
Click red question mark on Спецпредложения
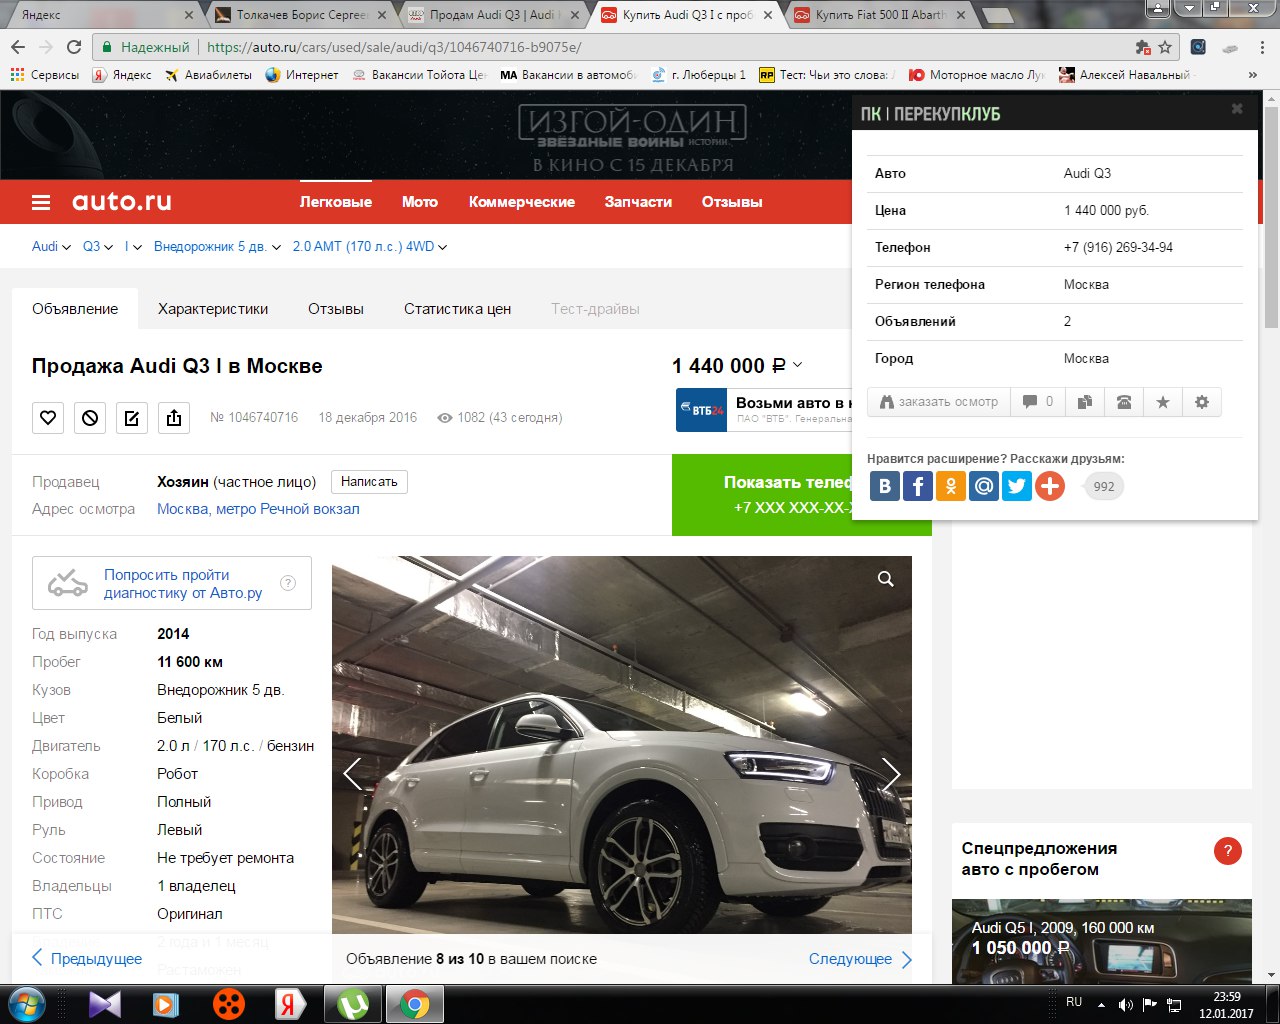click(1227, 851)
